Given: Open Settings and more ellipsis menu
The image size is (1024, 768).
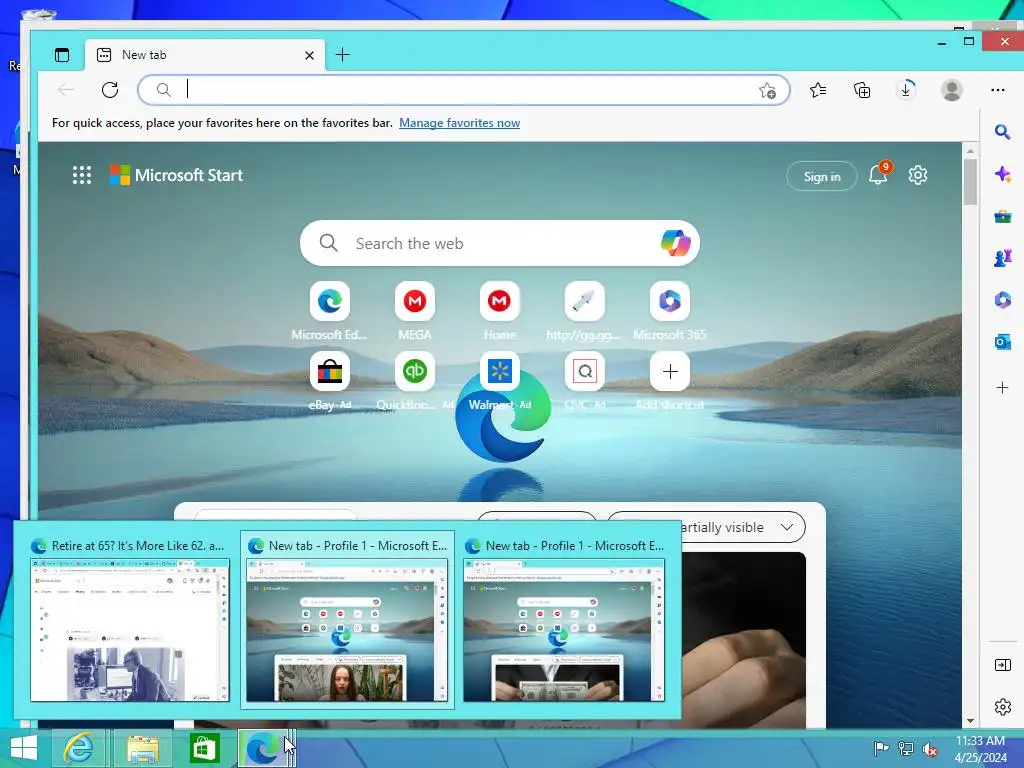Looking at the screenshot, I should pos(997,90).
